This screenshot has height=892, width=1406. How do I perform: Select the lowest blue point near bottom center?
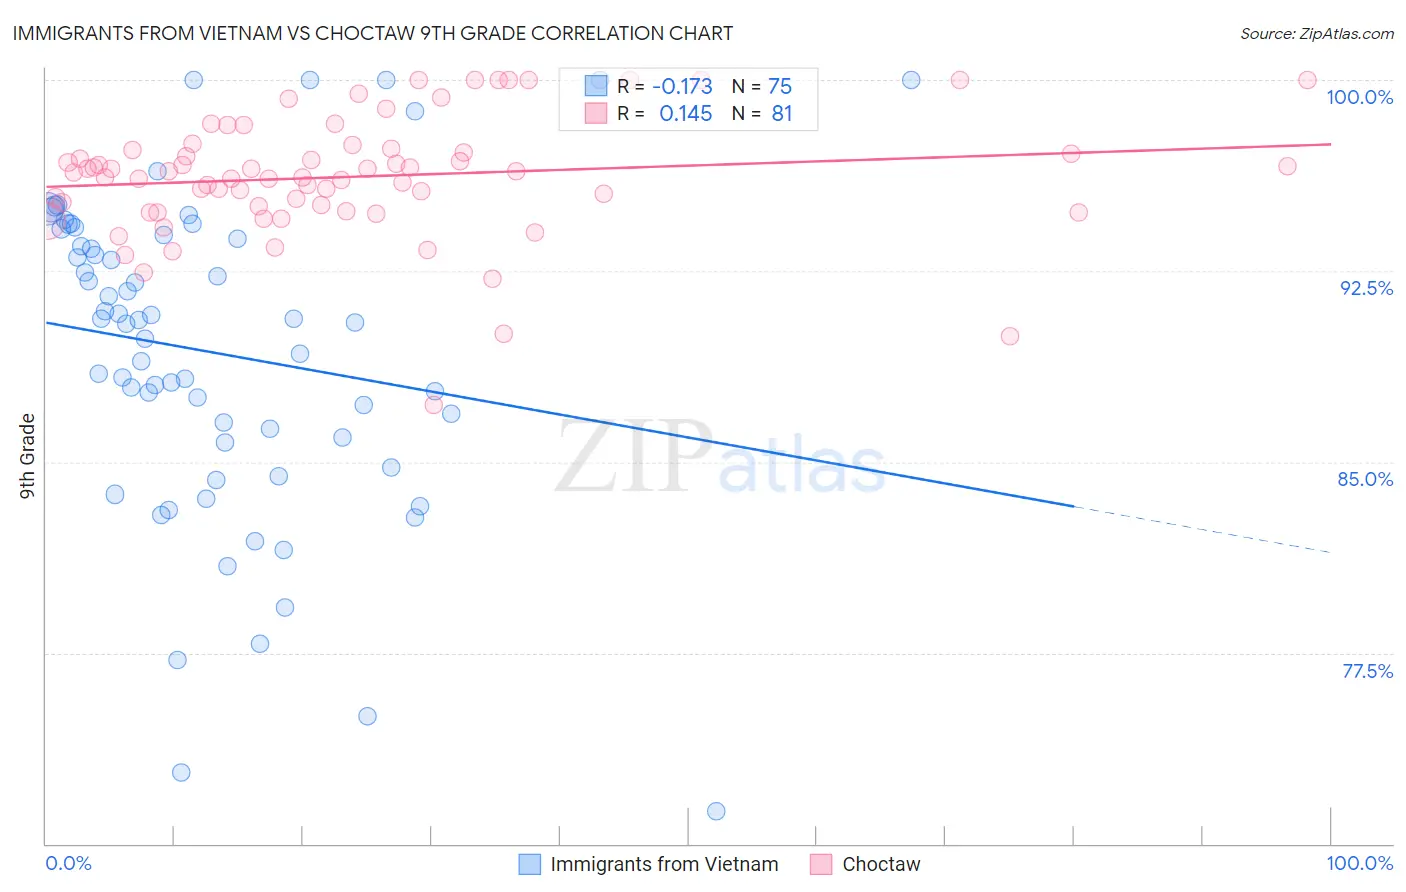716,811
